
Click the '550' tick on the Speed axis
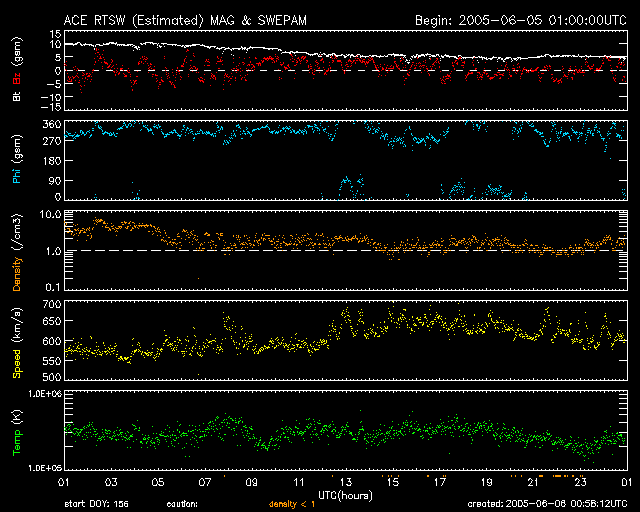click(x=52, y=361)
